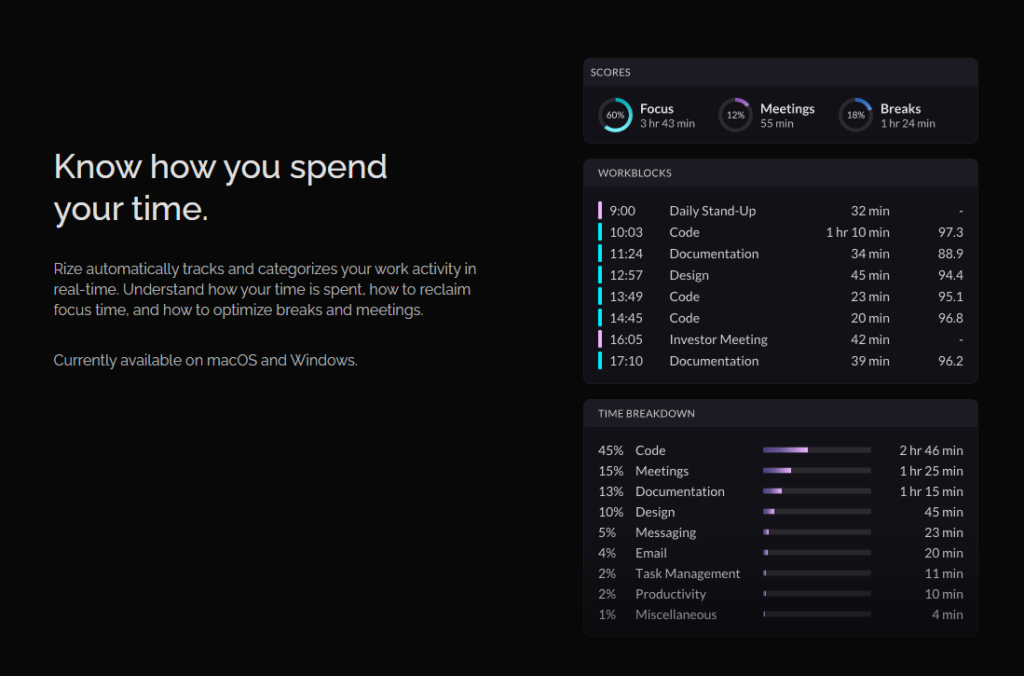Viewport: 1024px width, 676px height.
Task: Click the Code progress bar in Time Breakdown
Action: pyautogui.click(x=817, y=450)
